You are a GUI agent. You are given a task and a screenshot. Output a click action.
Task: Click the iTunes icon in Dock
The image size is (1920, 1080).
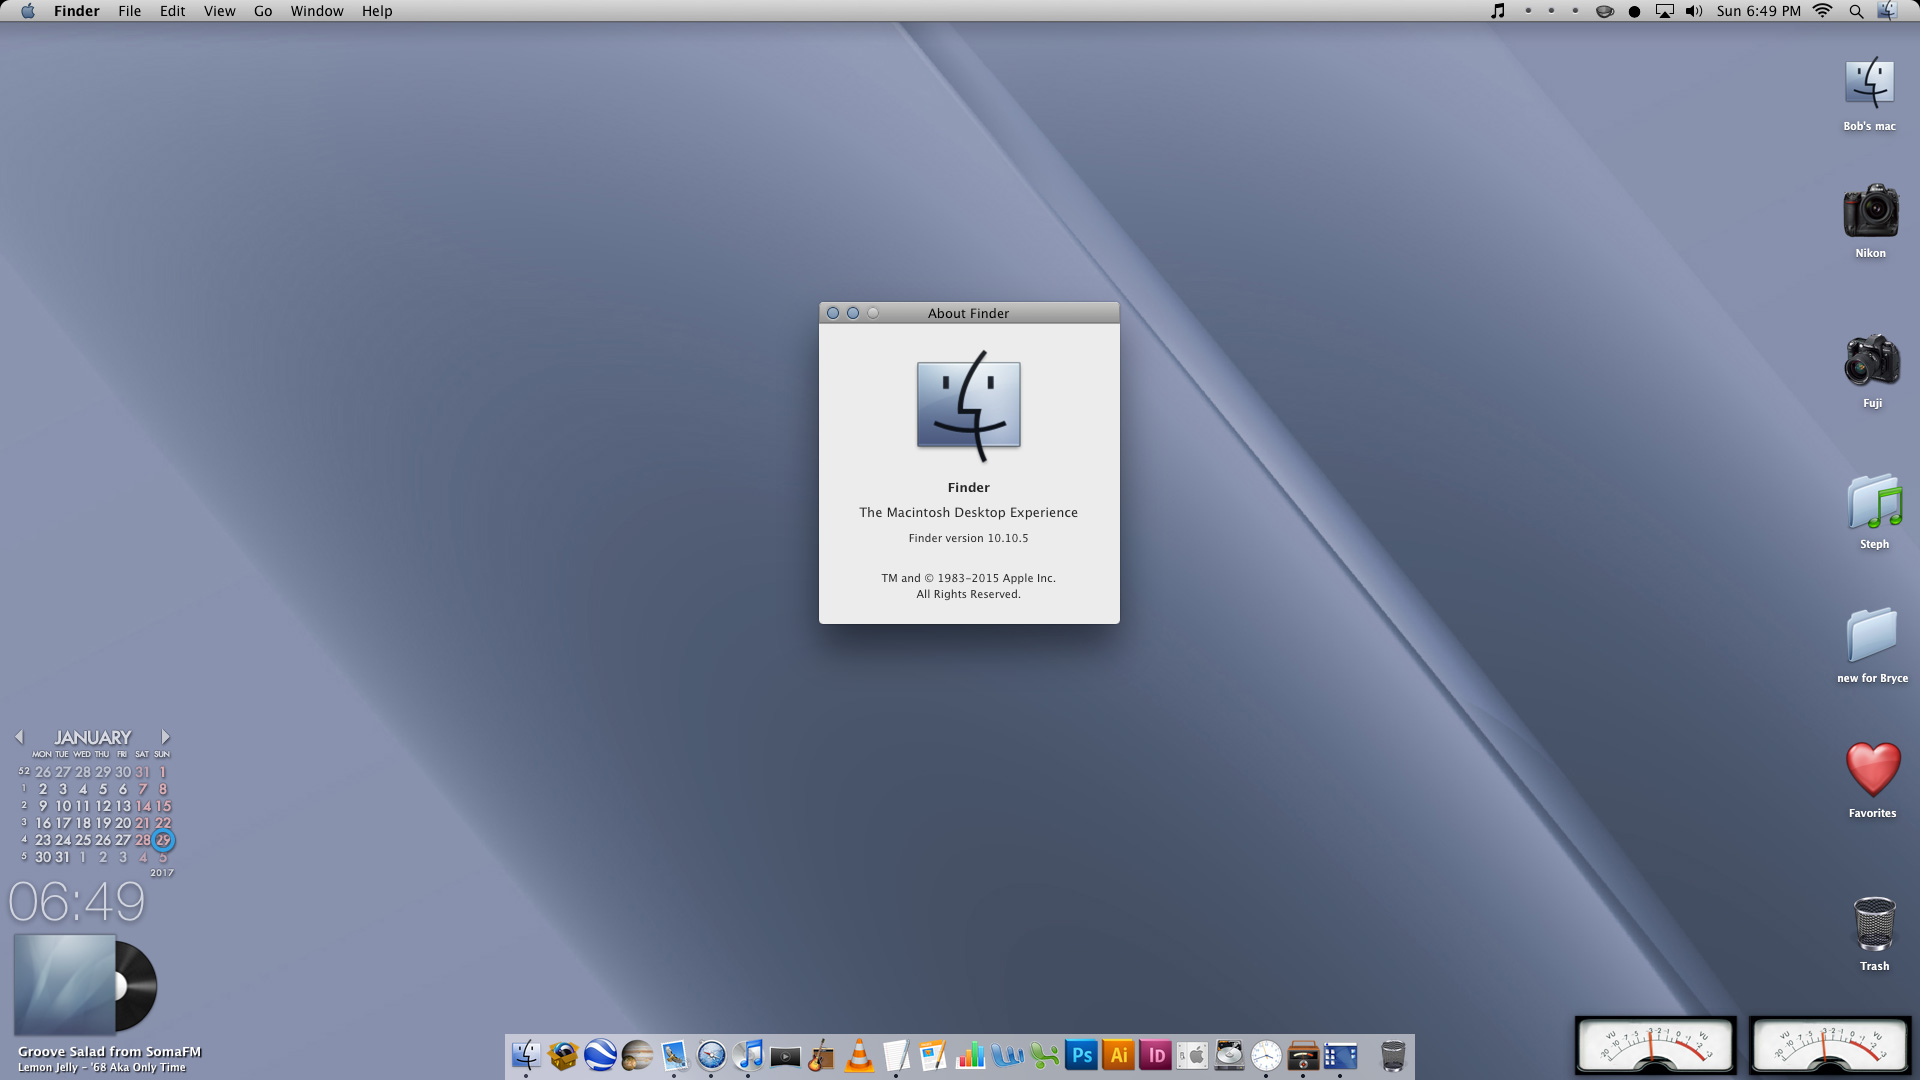(748, 1055)
